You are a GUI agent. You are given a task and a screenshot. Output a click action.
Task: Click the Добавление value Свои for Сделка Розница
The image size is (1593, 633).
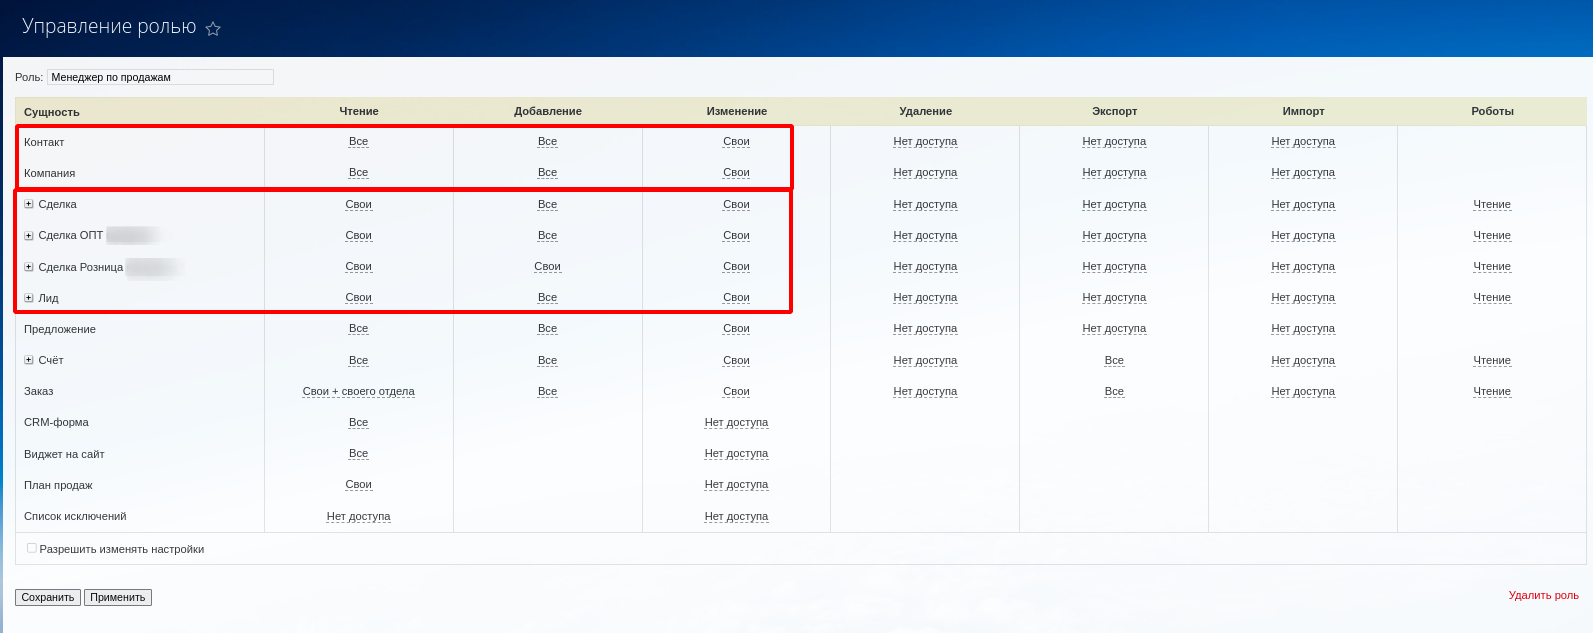coord(547,267)
